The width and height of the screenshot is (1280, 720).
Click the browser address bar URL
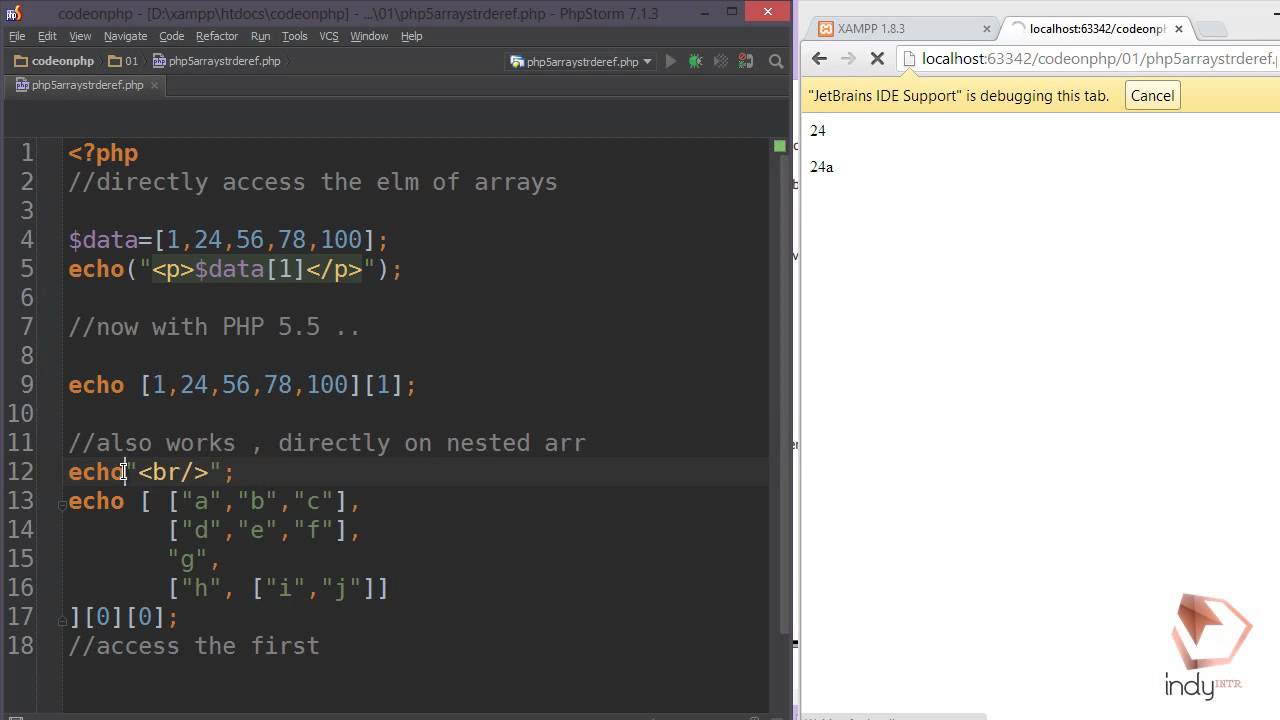(x=1099, y=59)
